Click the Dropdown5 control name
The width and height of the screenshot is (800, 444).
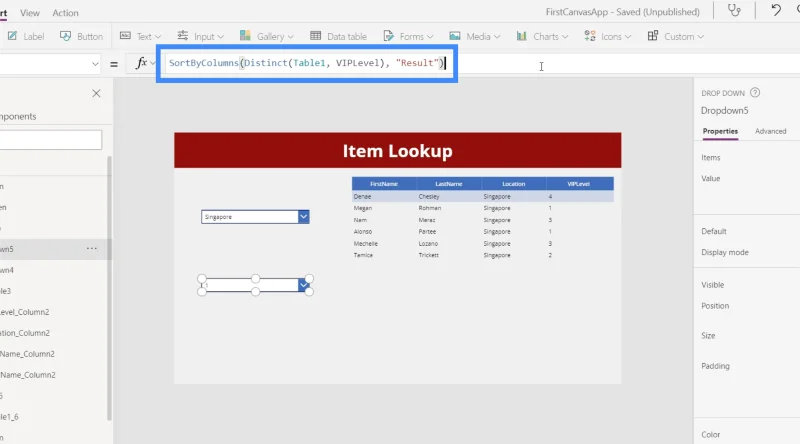point(724,111)
